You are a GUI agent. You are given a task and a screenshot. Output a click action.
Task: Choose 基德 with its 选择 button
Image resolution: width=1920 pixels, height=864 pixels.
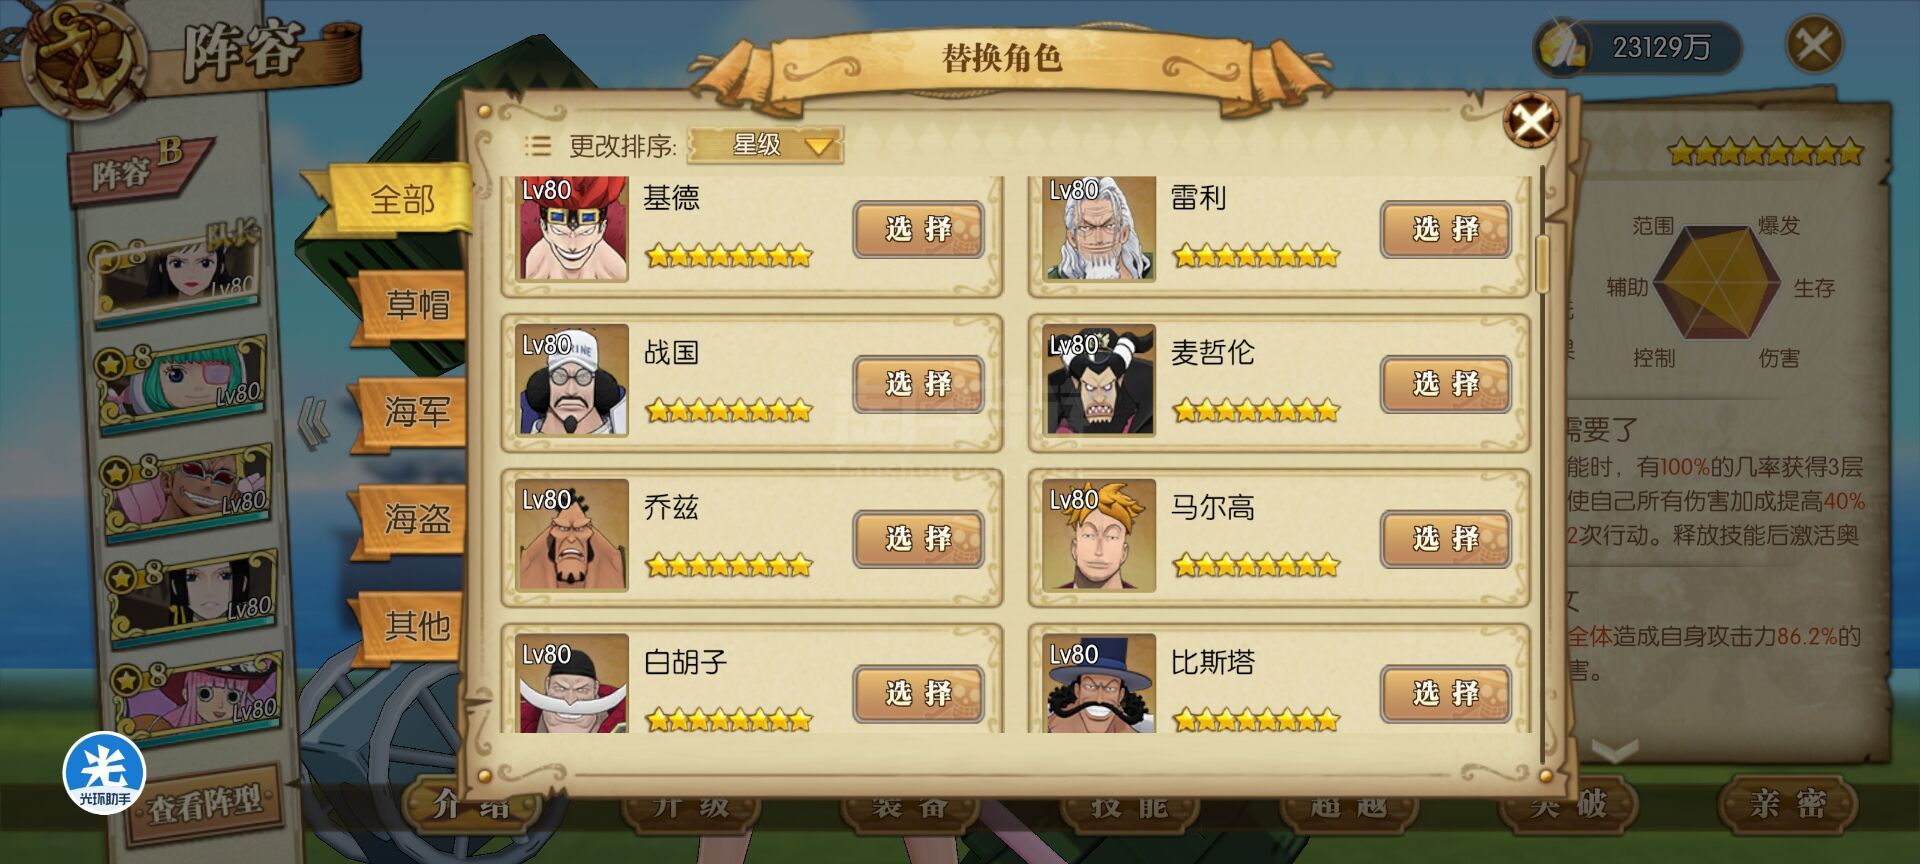(918, 229)
